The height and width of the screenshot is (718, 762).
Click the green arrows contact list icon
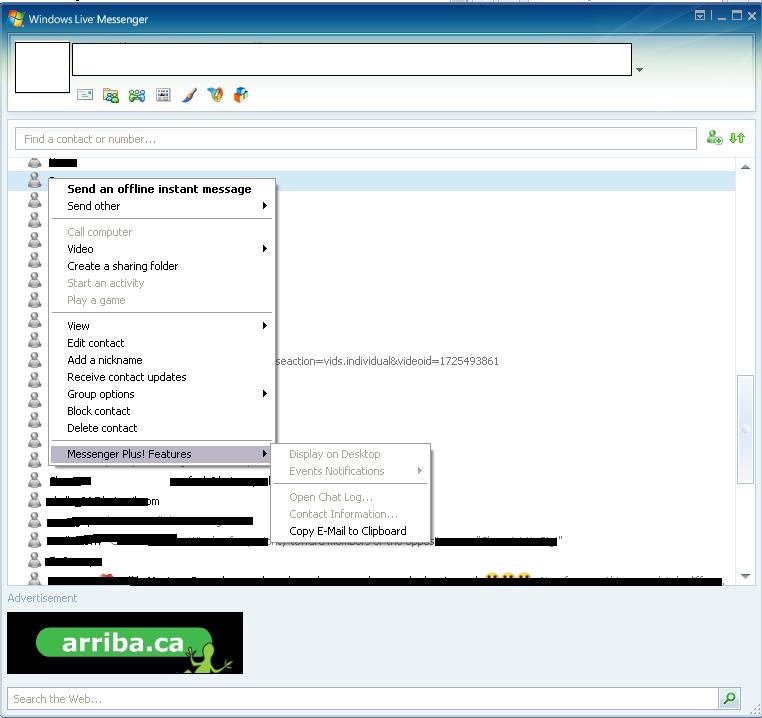737,138
